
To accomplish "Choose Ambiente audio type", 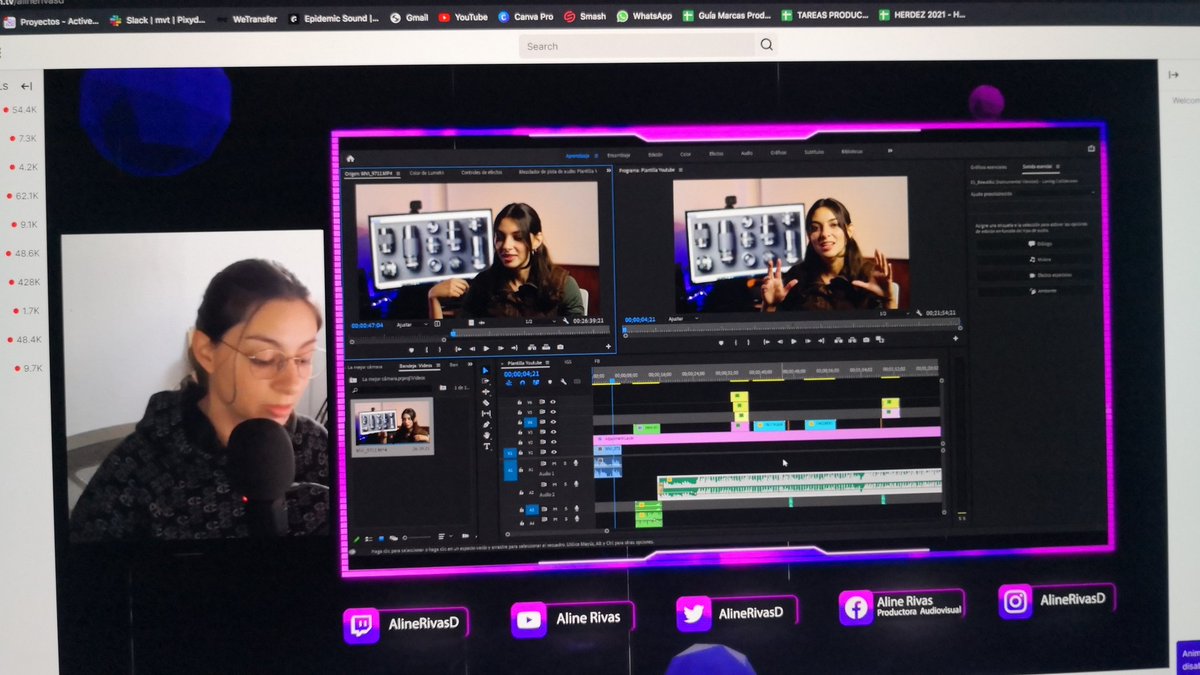I will tap(1037, 291).
